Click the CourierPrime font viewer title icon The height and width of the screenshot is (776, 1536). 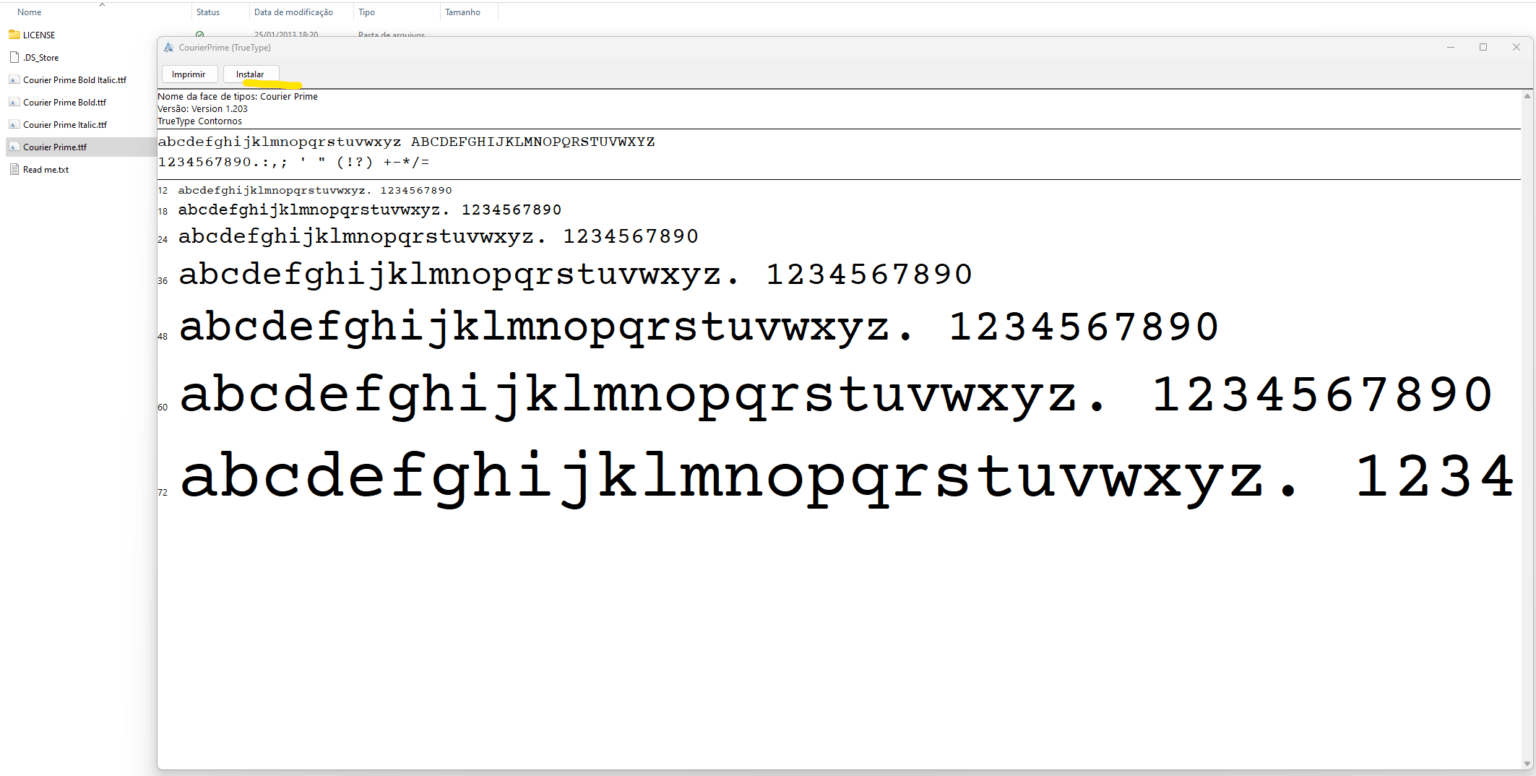coord(169,48)
